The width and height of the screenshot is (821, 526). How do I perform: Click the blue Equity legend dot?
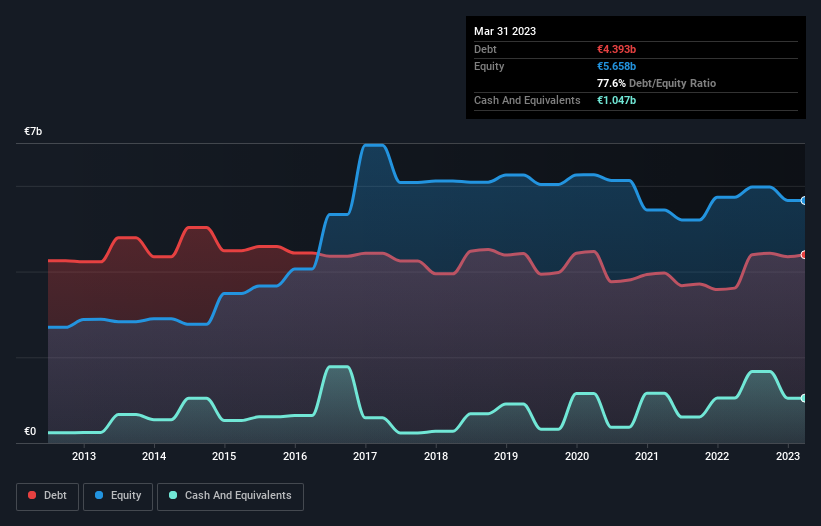[99, 495]
